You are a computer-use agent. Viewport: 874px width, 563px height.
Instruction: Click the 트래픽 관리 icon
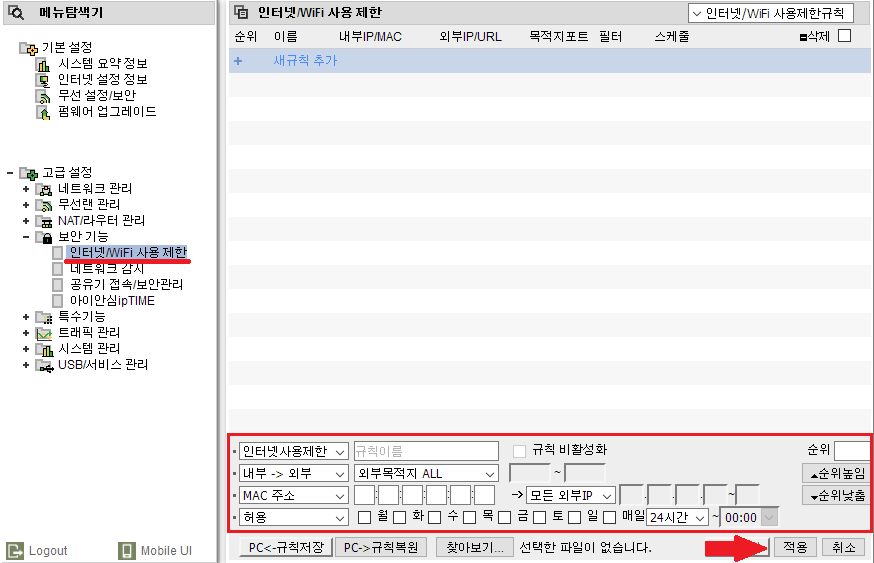click(x=44, y=333)
